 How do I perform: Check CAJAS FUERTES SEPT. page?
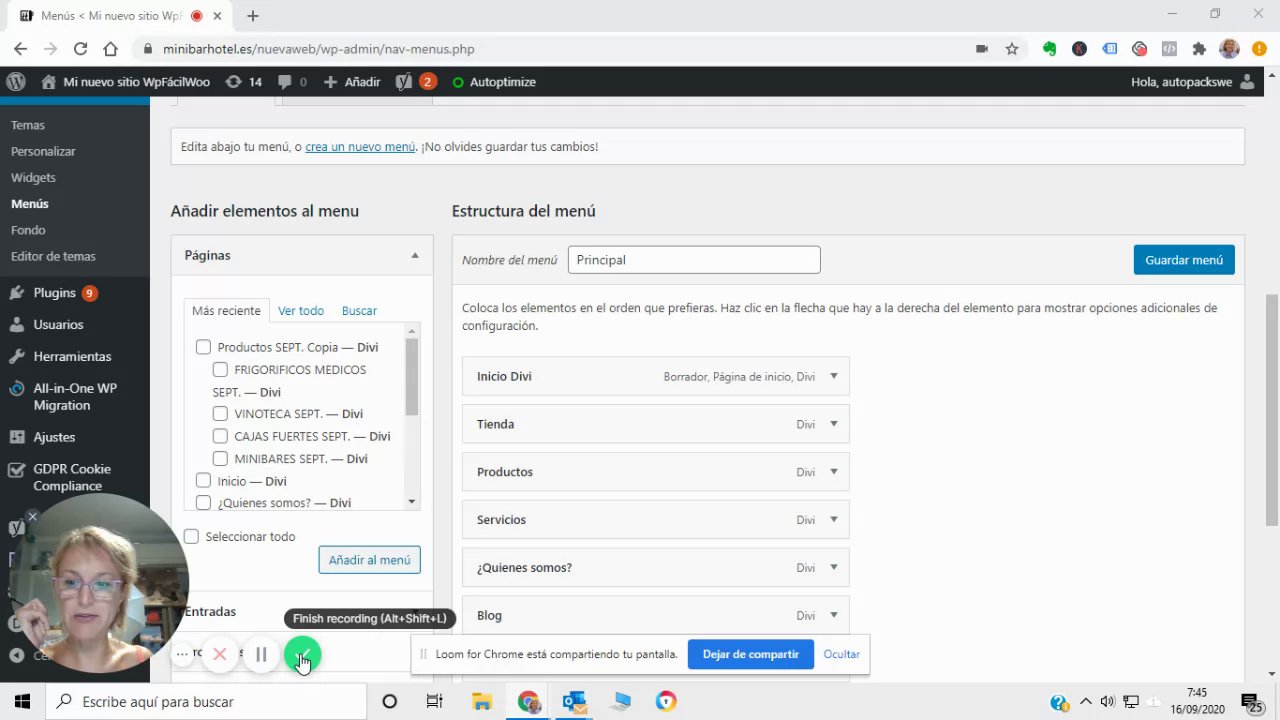click(220, 436)
